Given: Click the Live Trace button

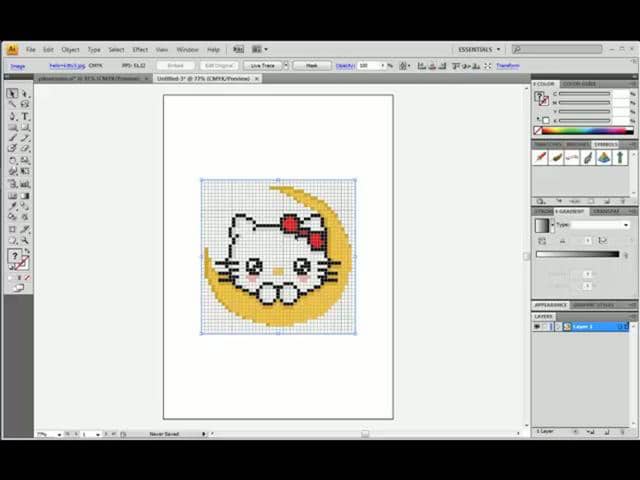Looking at the screenshot, I should pyautogui.click(x=262, y=65).
